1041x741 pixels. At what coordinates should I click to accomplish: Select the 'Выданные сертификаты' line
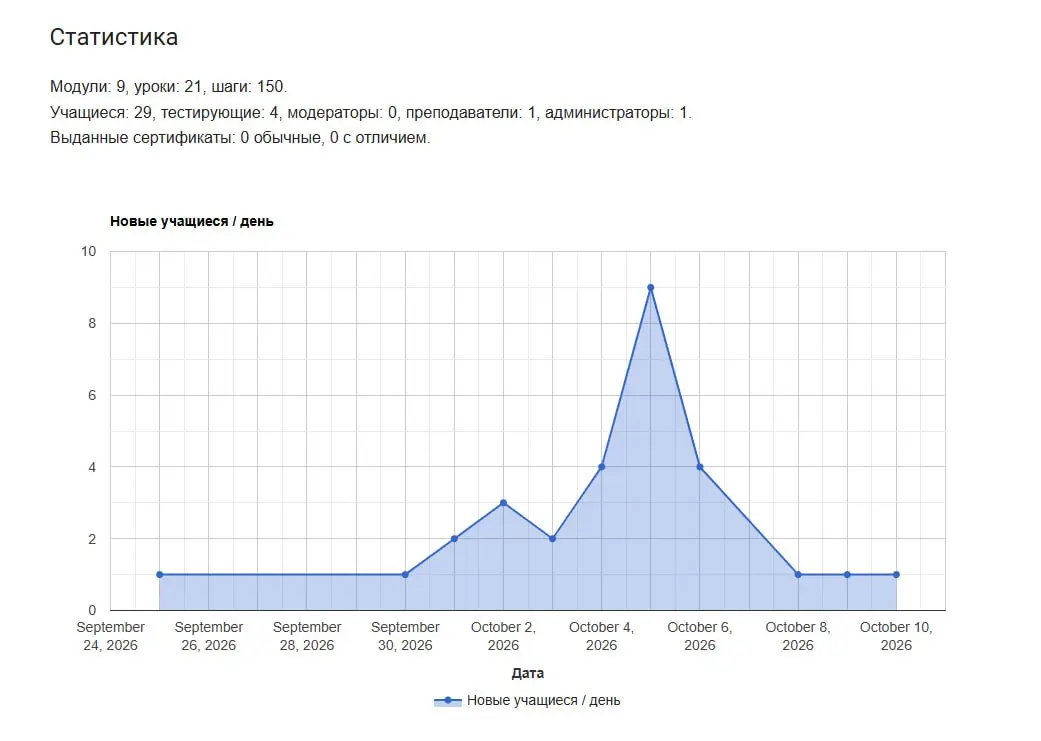coord(240,137)
